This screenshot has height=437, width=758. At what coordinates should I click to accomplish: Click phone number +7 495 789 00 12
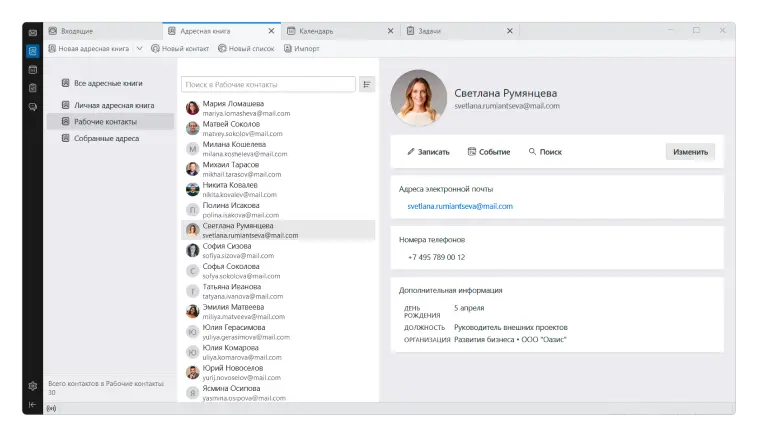click(436, 257)
